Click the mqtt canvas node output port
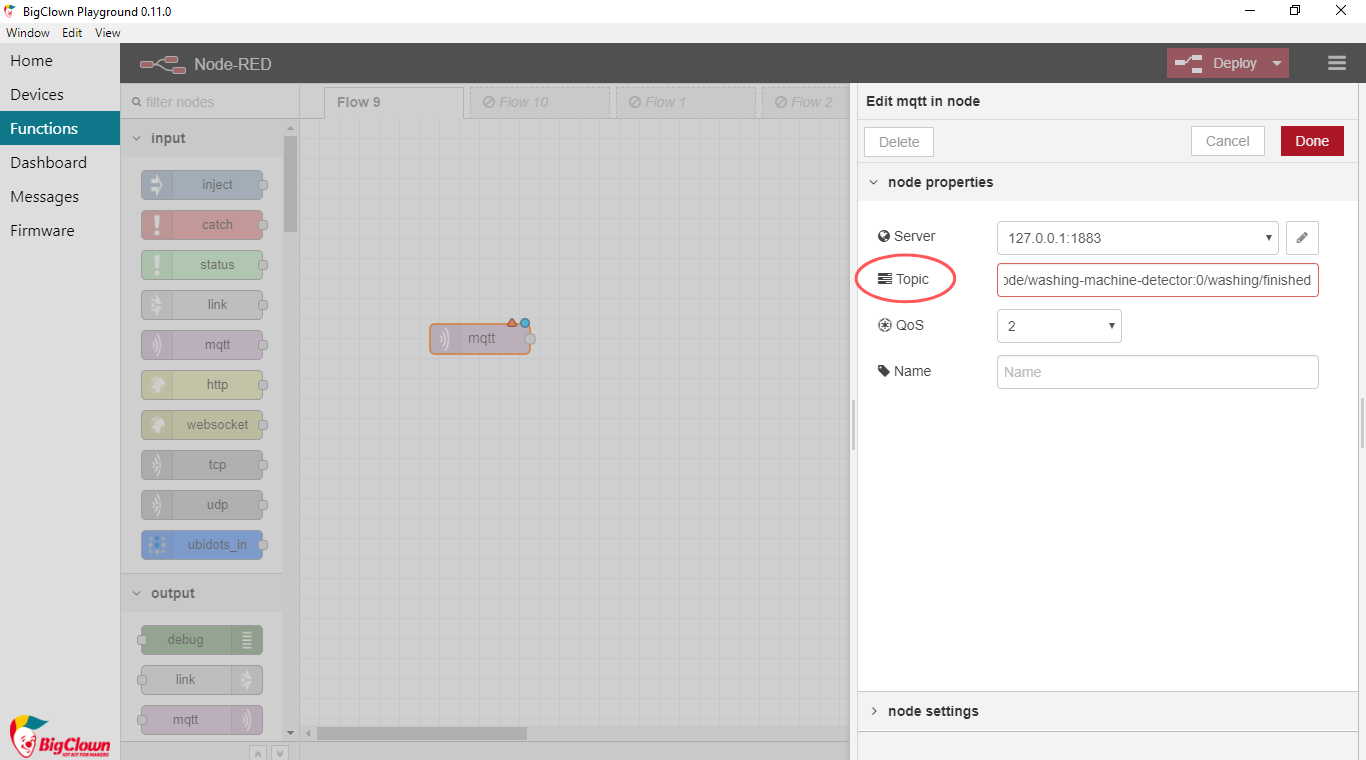Image resolution: width=1366 pixels, height=760 pixels. point(530,339)
